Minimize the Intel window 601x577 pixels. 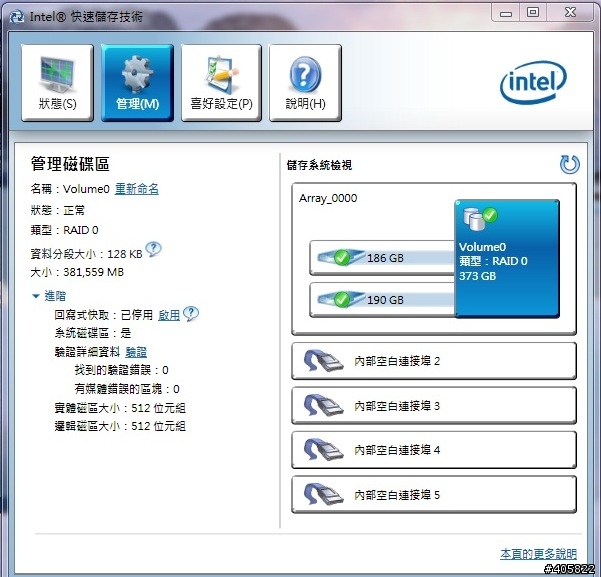pos(506,13)
